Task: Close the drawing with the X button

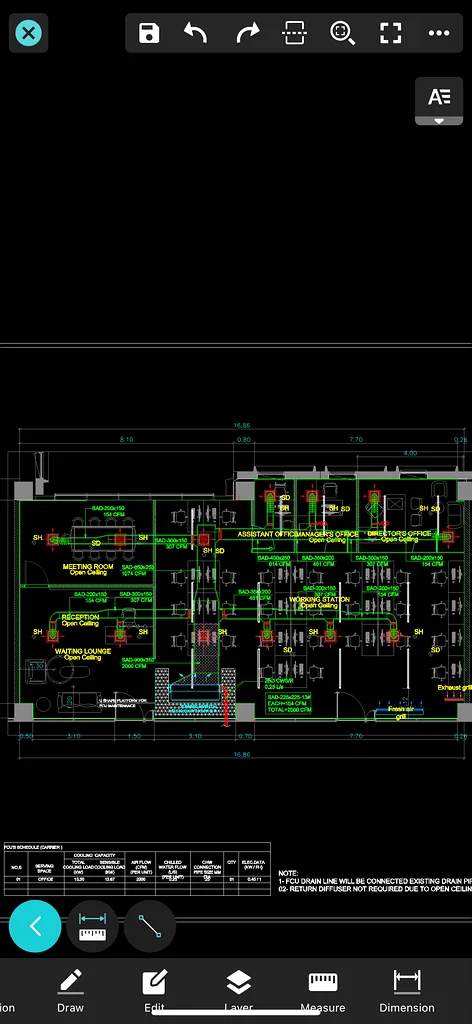Action: 28,33
